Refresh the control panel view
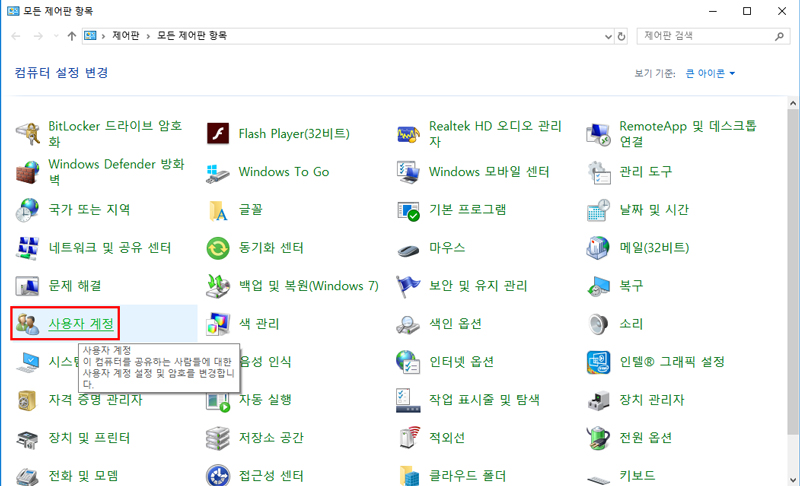Viewport: 800px width, 486px height. pos(621,36)
